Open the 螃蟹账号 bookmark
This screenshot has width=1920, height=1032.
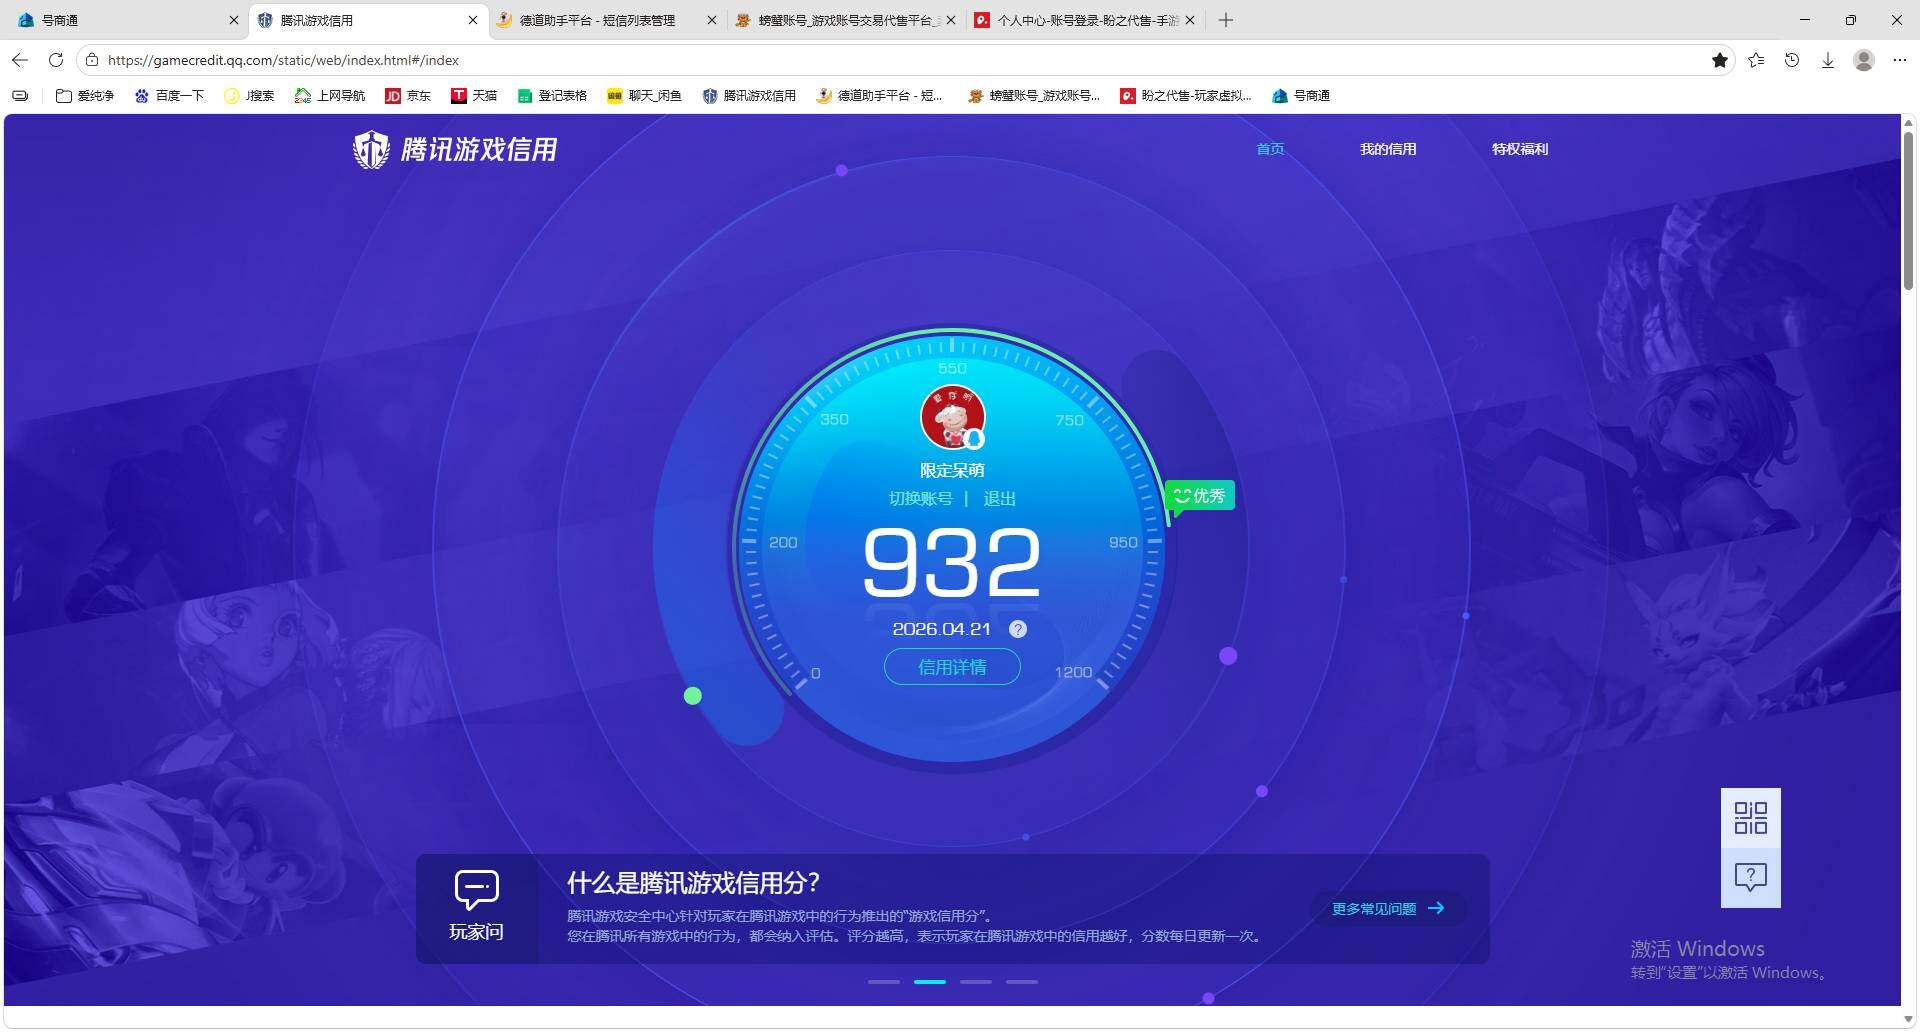point(1034,96)
